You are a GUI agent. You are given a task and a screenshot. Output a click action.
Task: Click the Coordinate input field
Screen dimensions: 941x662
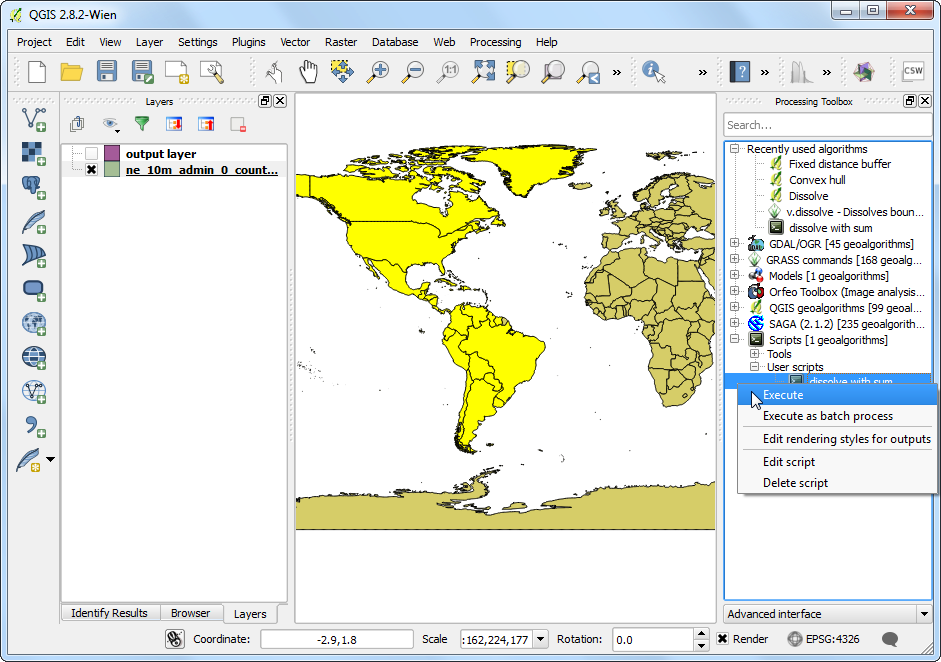337,639
